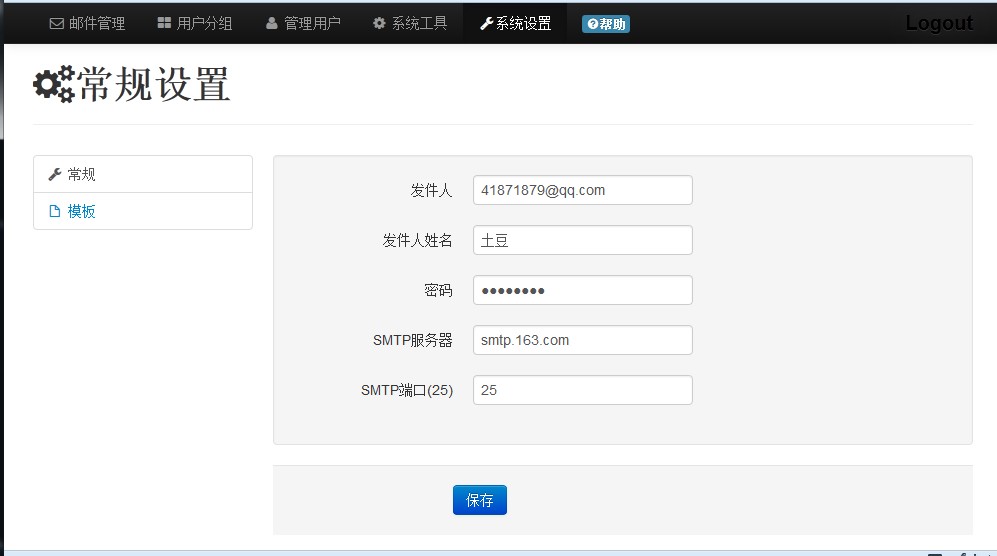Click the envelope icon beside 邮件管理
This screenshot has width=997, height=556.
click(x=57, y=23)
